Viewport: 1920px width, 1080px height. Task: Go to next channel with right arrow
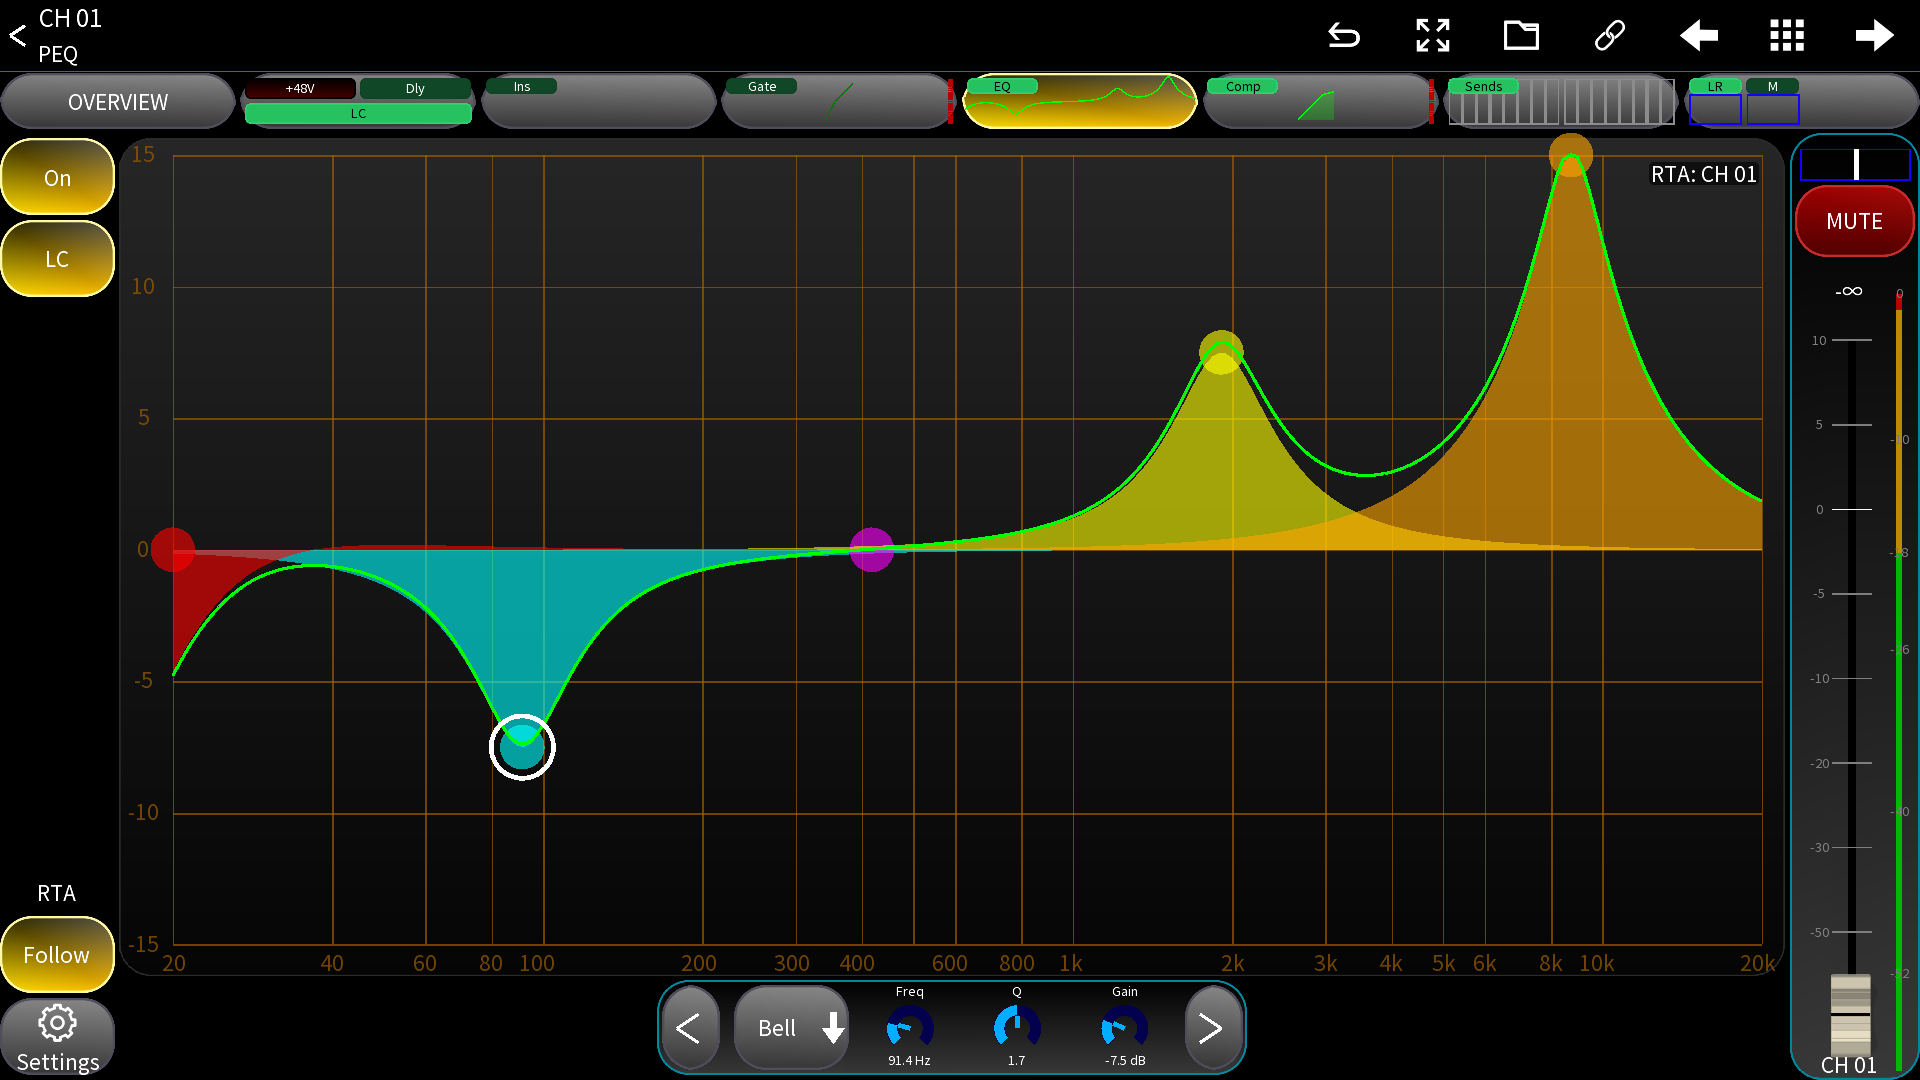click(1874, 36)
